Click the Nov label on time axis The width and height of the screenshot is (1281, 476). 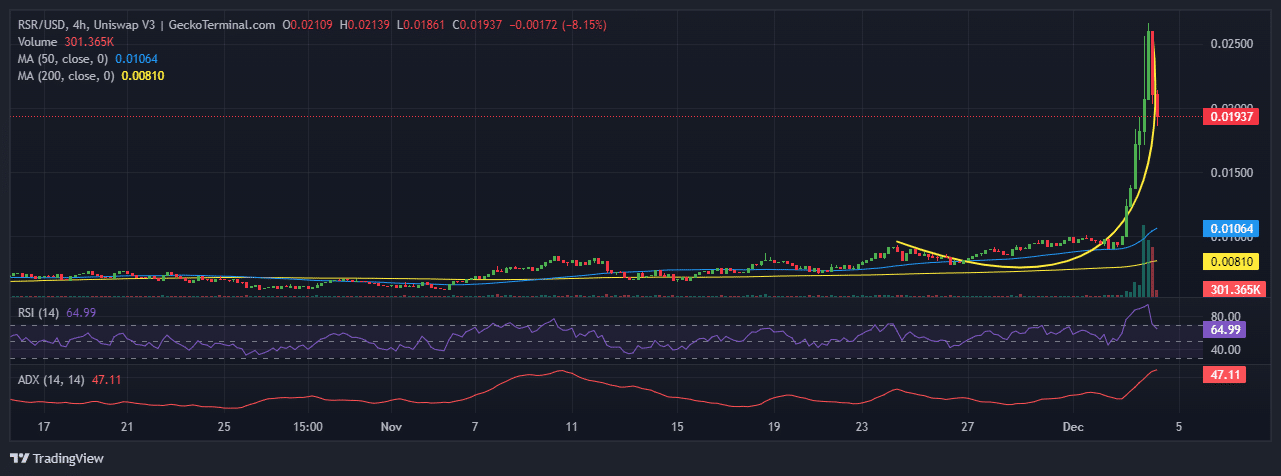point(391,426)
